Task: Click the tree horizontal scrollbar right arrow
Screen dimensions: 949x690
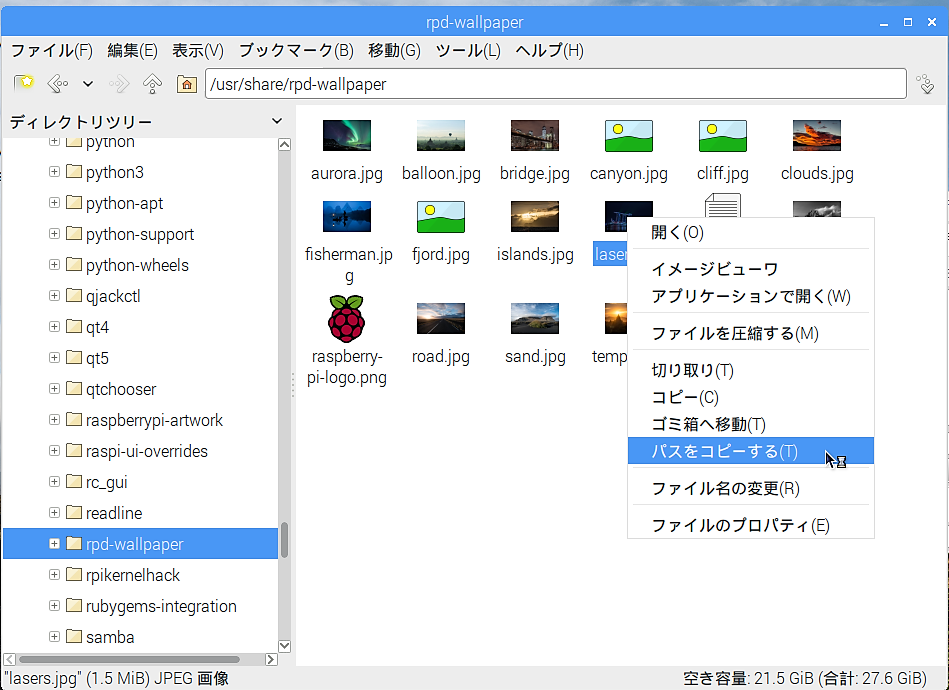Action: (x=271, y=659)
